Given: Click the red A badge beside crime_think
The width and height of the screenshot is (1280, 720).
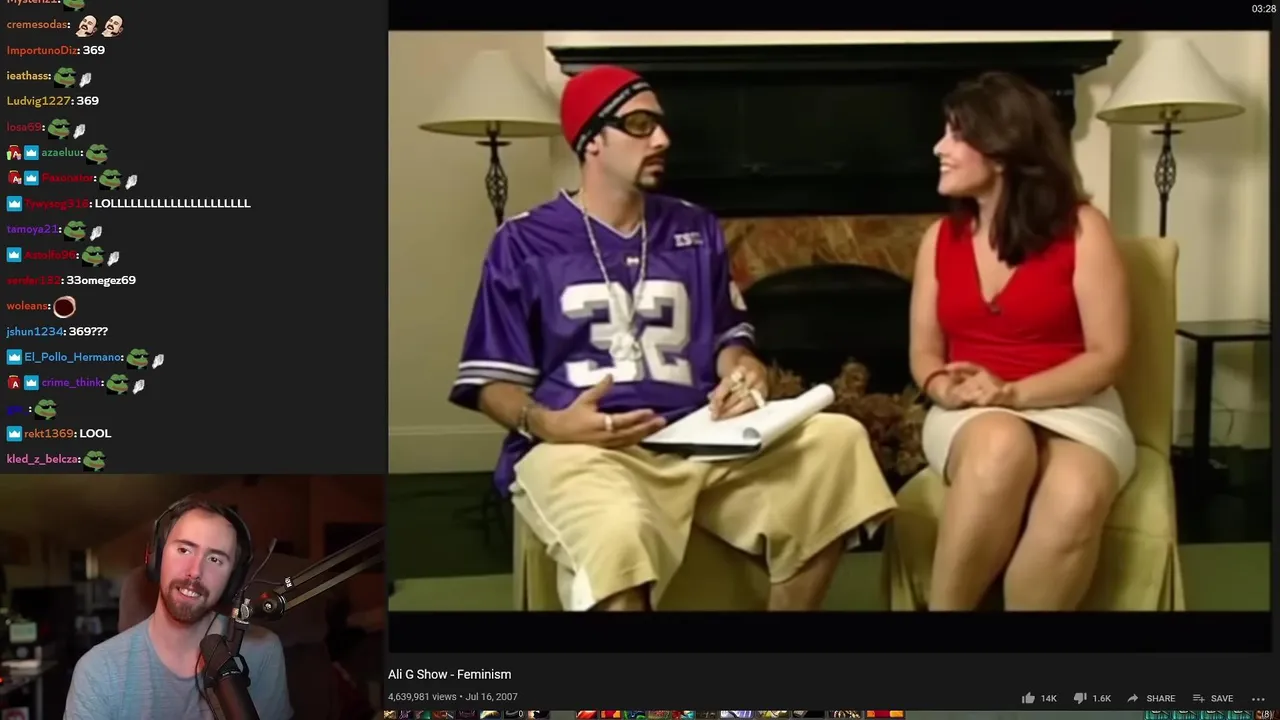Looking at the screenshot, I should click(14, 382).
